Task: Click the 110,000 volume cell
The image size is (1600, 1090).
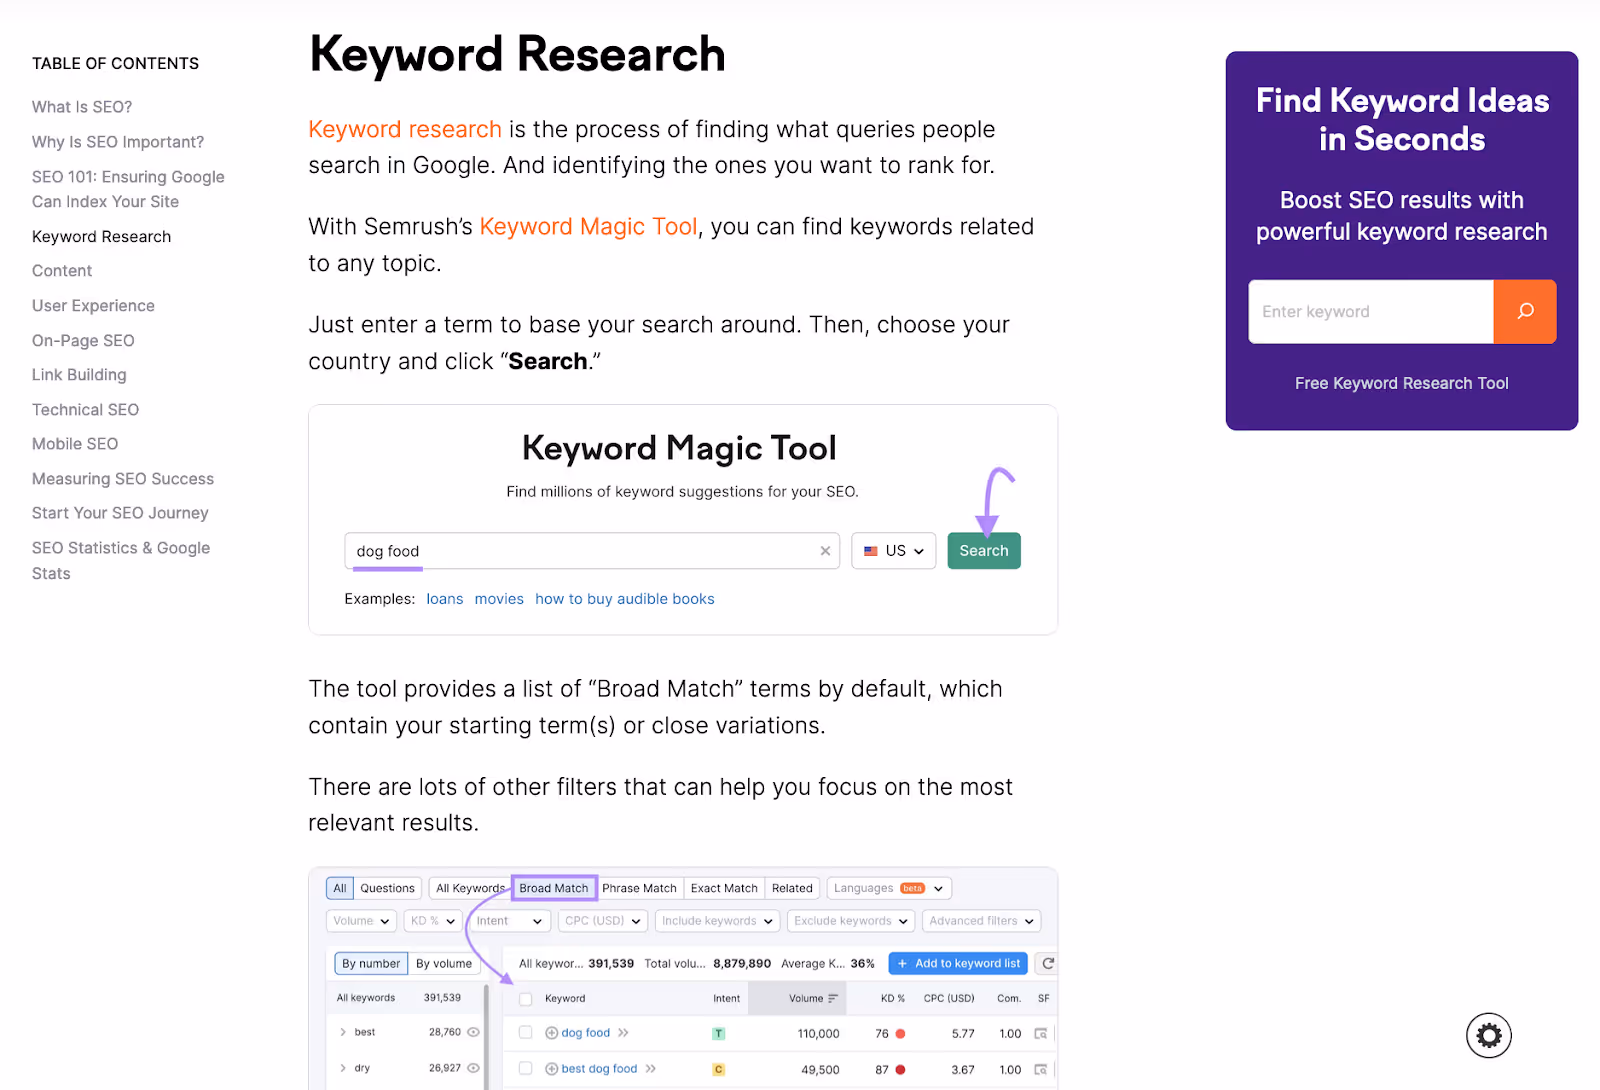Action: coord(818,1034)
